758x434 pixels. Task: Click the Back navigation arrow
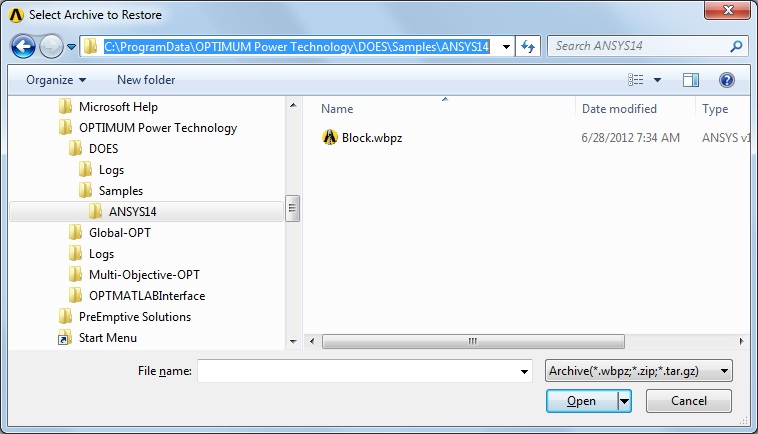point(23,47)
